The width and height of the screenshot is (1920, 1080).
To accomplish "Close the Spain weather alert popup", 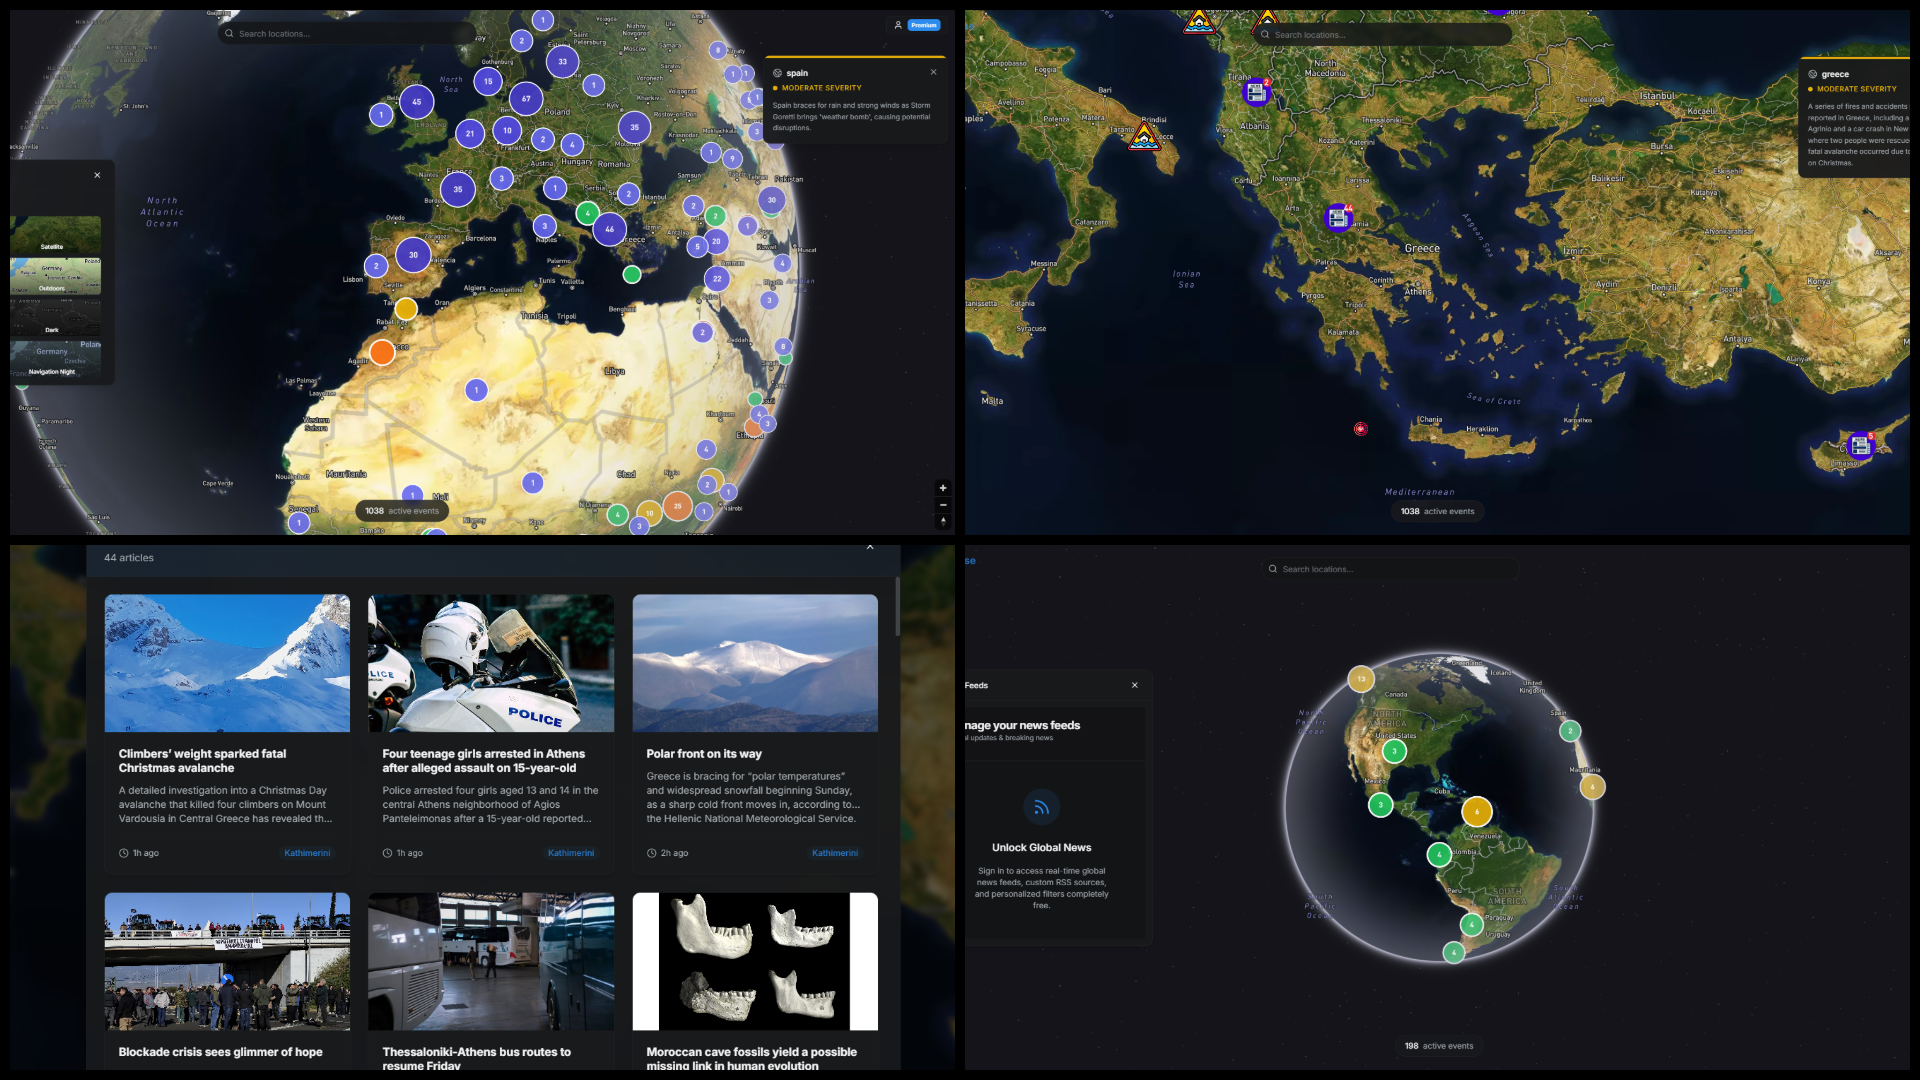I will click(933, 71).
